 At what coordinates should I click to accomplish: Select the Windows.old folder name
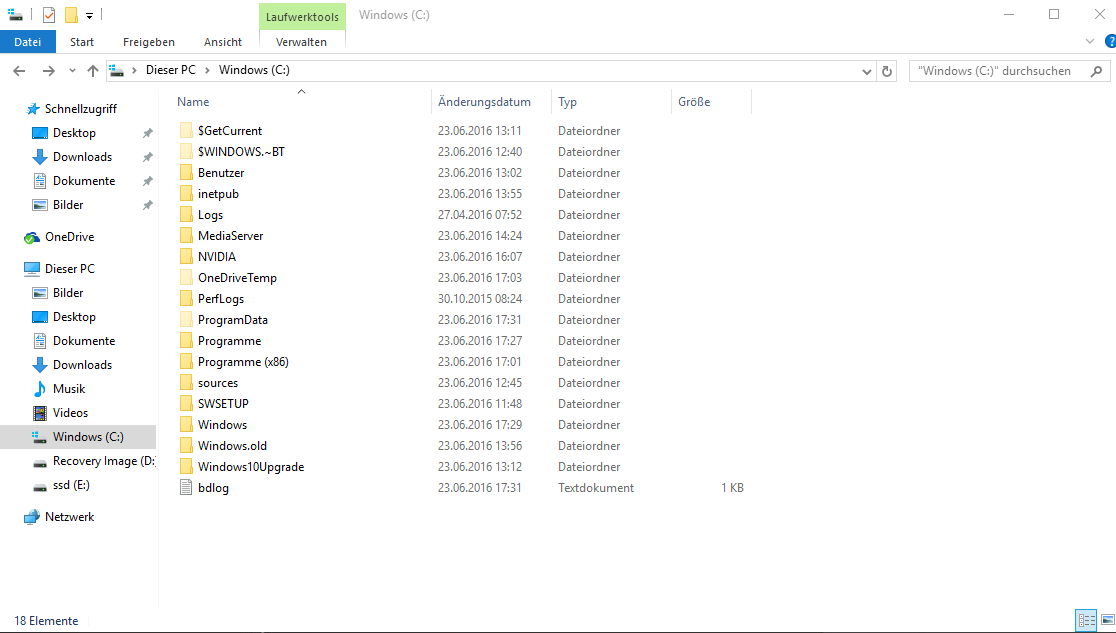pos(232,446)
